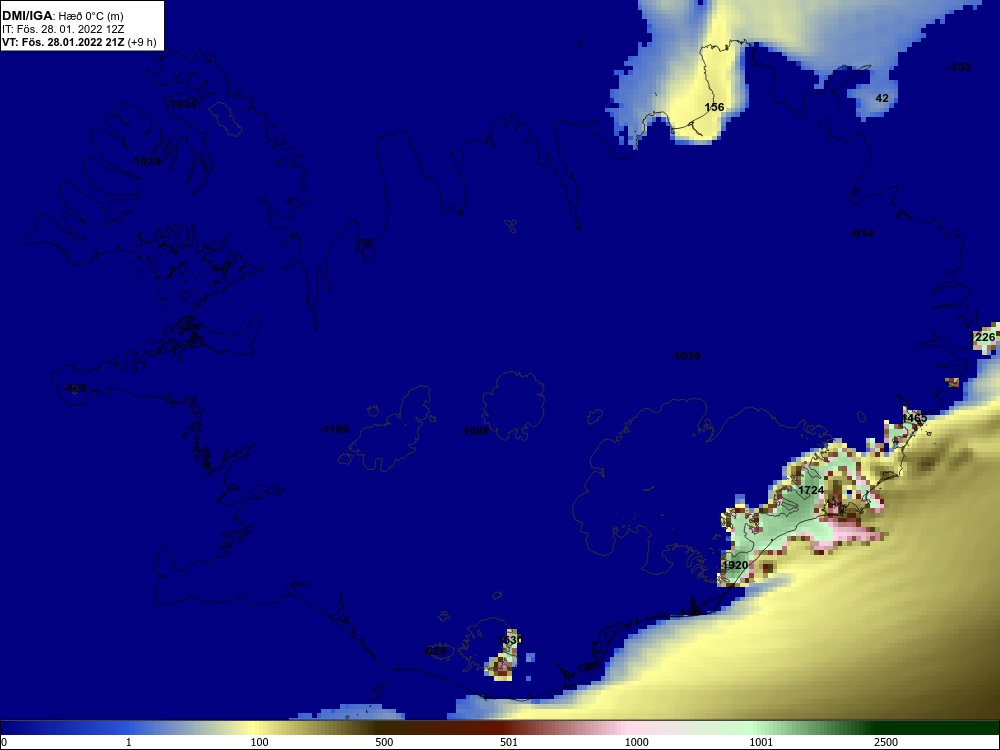Viewport: 1000px width, 750px height.
Task: Click the map value -1034
Action: (x=181, y=104)
